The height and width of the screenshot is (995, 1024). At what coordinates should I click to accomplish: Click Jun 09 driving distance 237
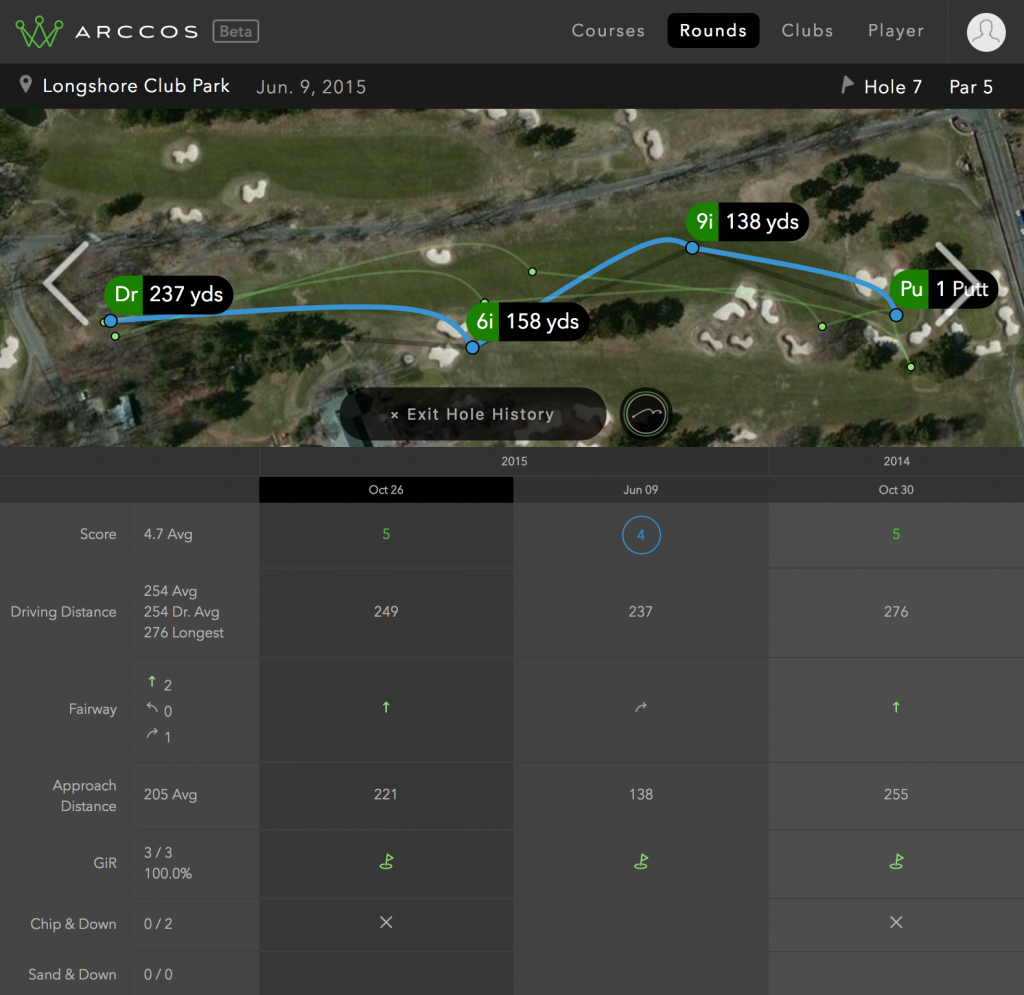pos(641,612)
